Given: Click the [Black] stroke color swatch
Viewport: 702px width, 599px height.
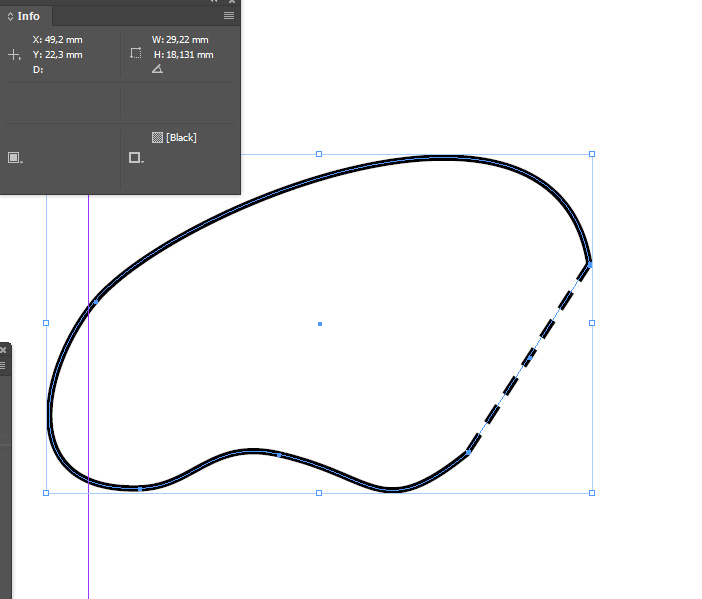Looking at the screenshot, I should 157,137.
